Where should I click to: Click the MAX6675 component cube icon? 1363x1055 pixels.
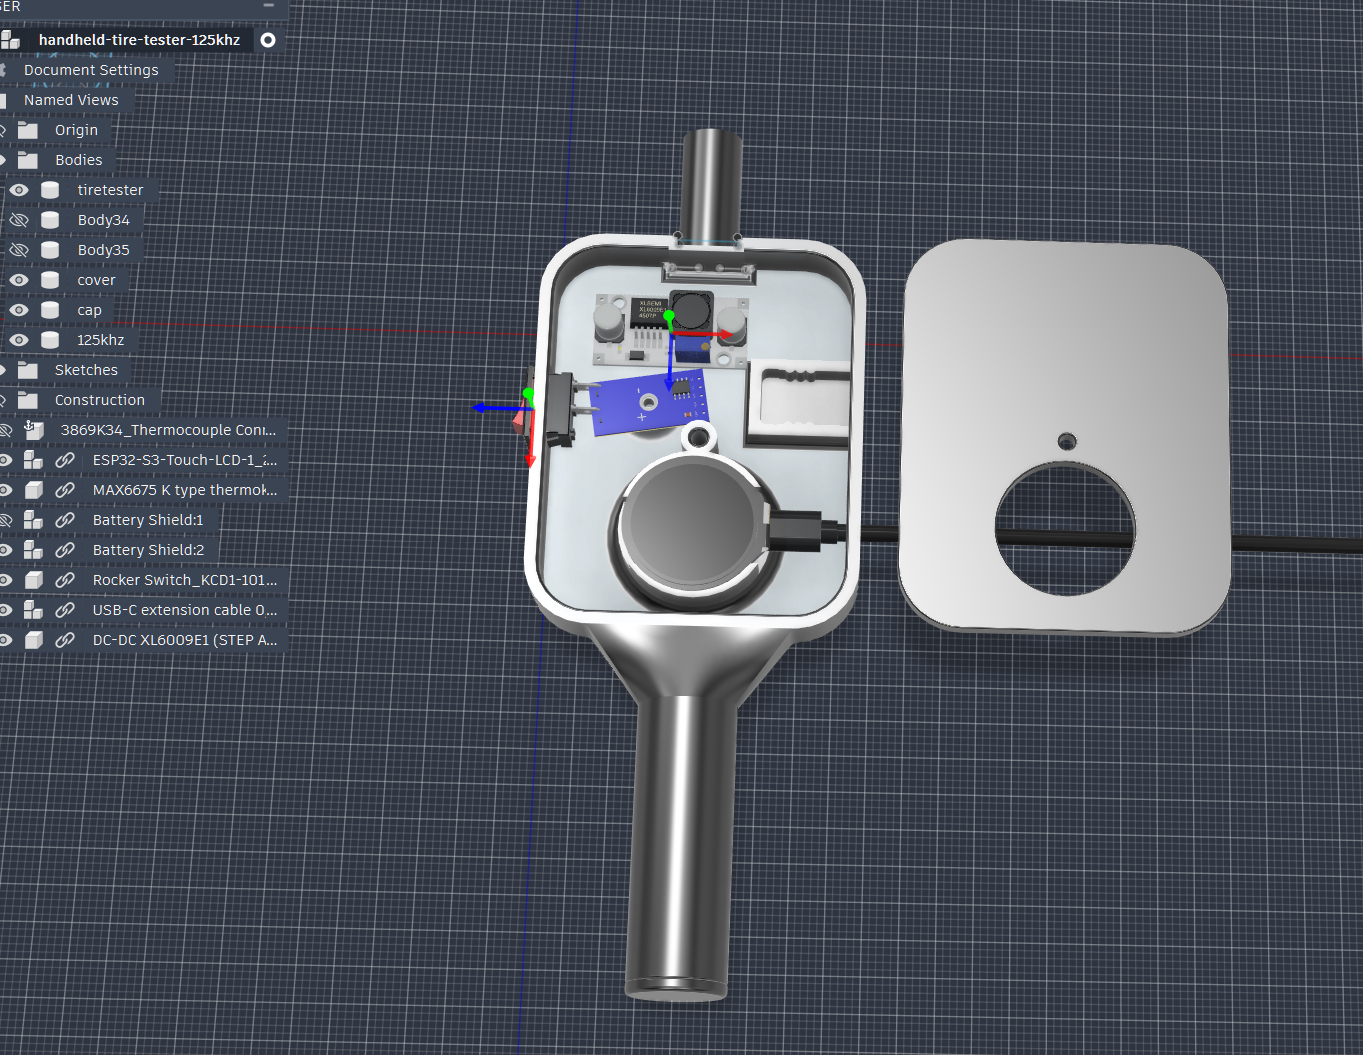33,490
